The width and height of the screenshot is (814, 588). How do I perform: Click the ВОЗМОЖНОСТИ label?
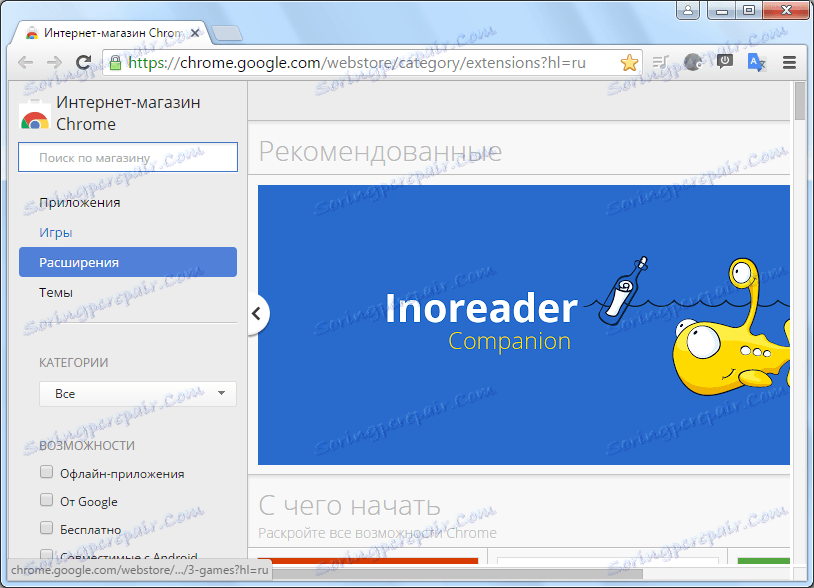click(x=87, y=446)
